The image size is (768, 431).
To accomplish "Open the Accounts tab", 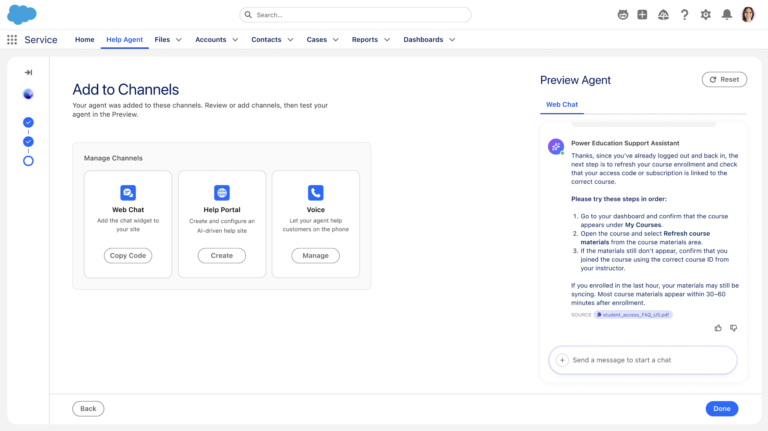I will 211,40.
